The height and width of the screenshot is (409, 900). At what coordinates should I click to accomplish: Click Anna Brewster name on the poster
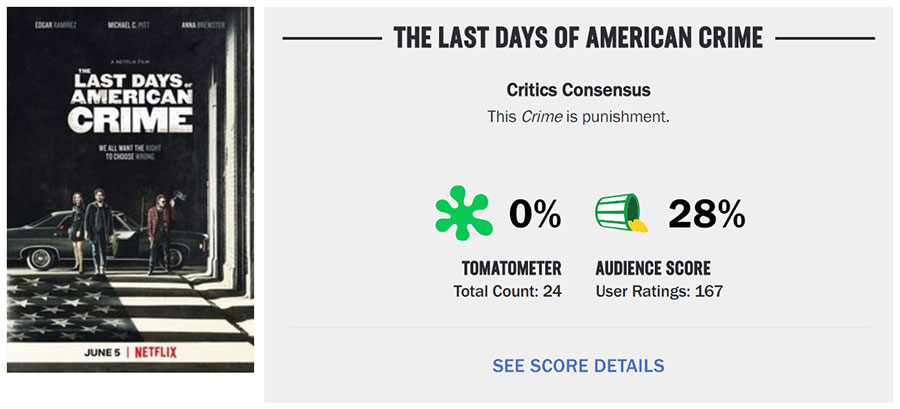click(x=203, y=25)
